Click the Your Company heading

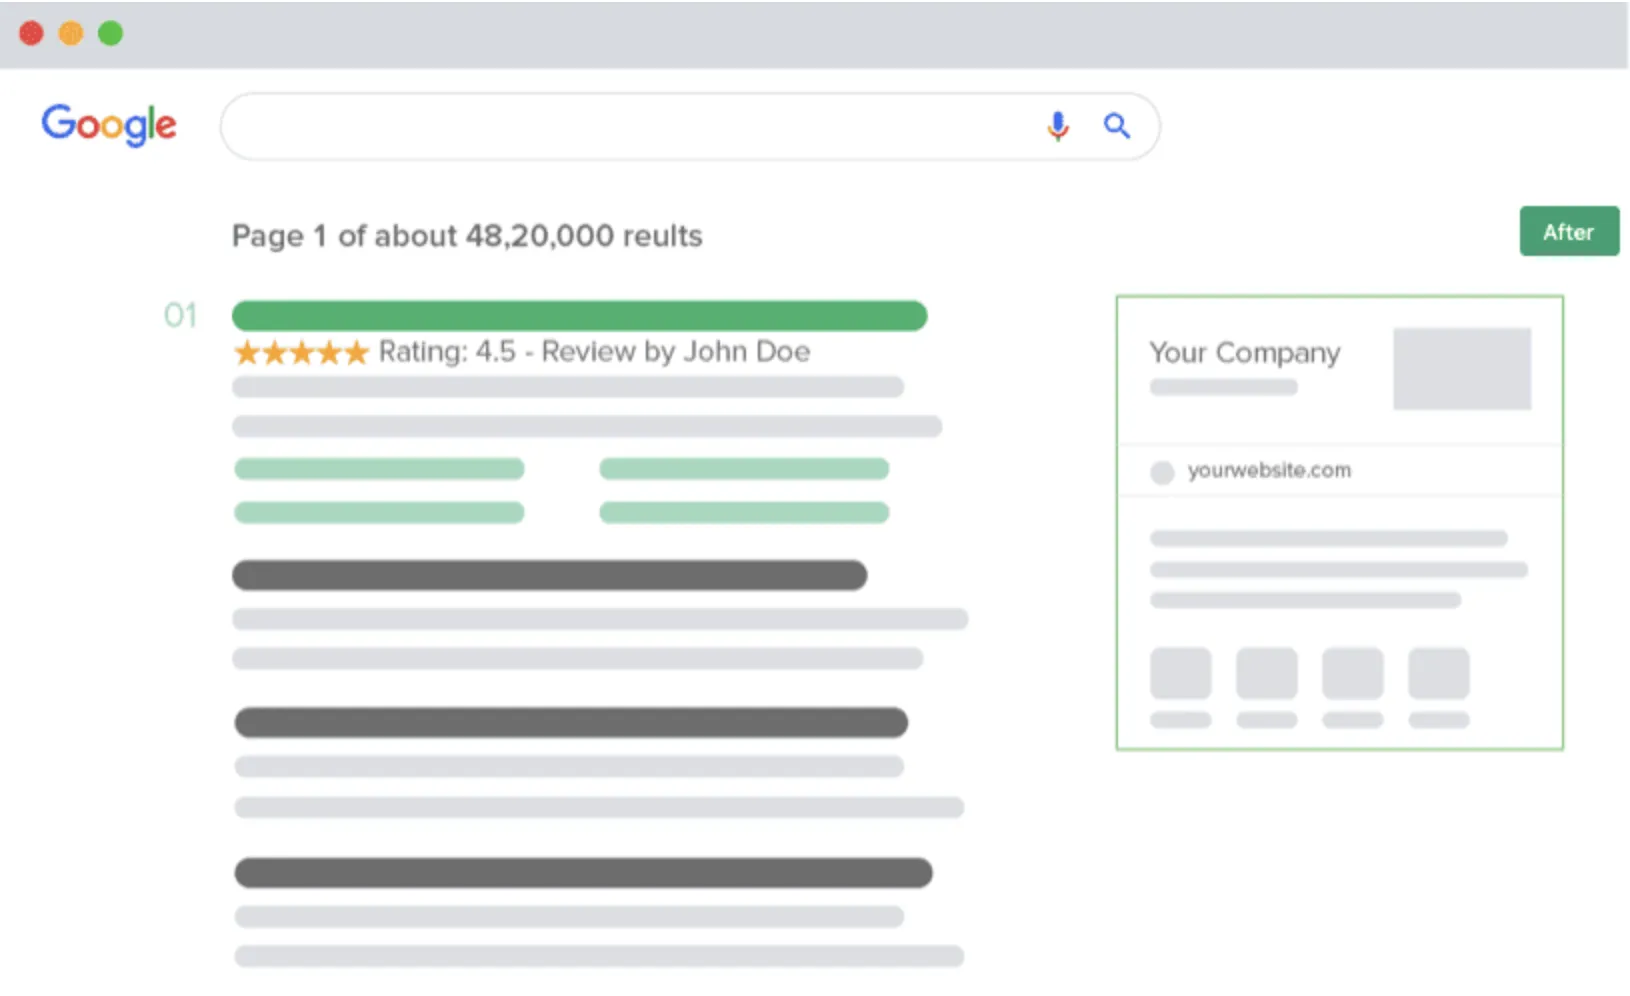[1245, 353]
